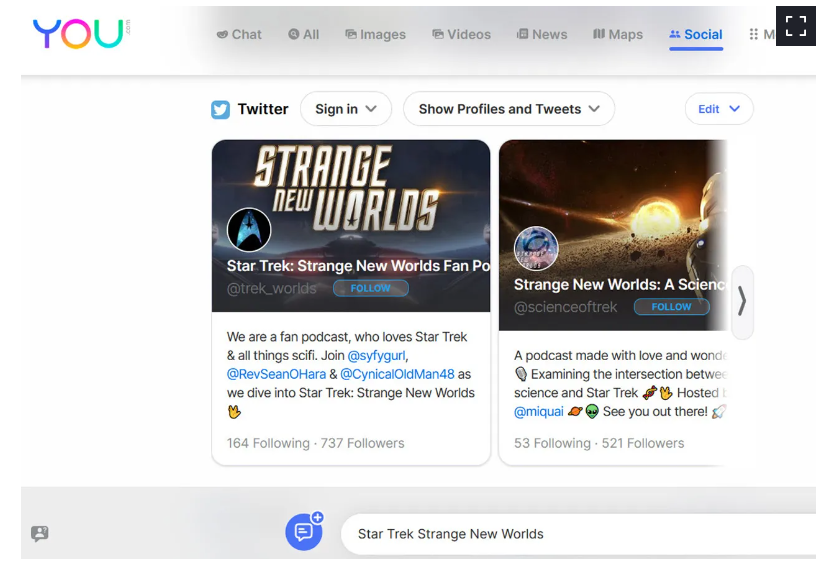Open Show Profiles and Tweets dropdown
This screenshot has width=822, height=570.
(509, 109)
